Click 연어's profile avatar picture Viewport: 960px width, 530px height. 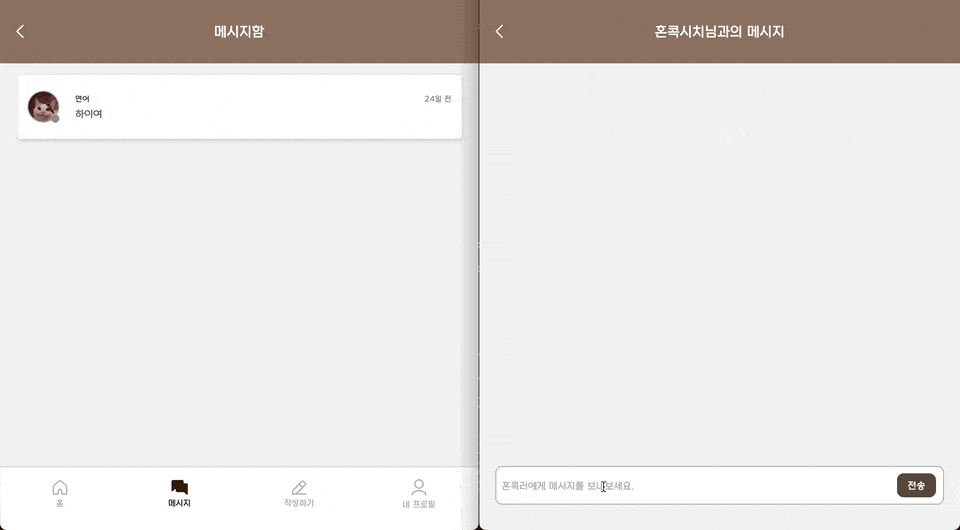(x=43, y=106)
